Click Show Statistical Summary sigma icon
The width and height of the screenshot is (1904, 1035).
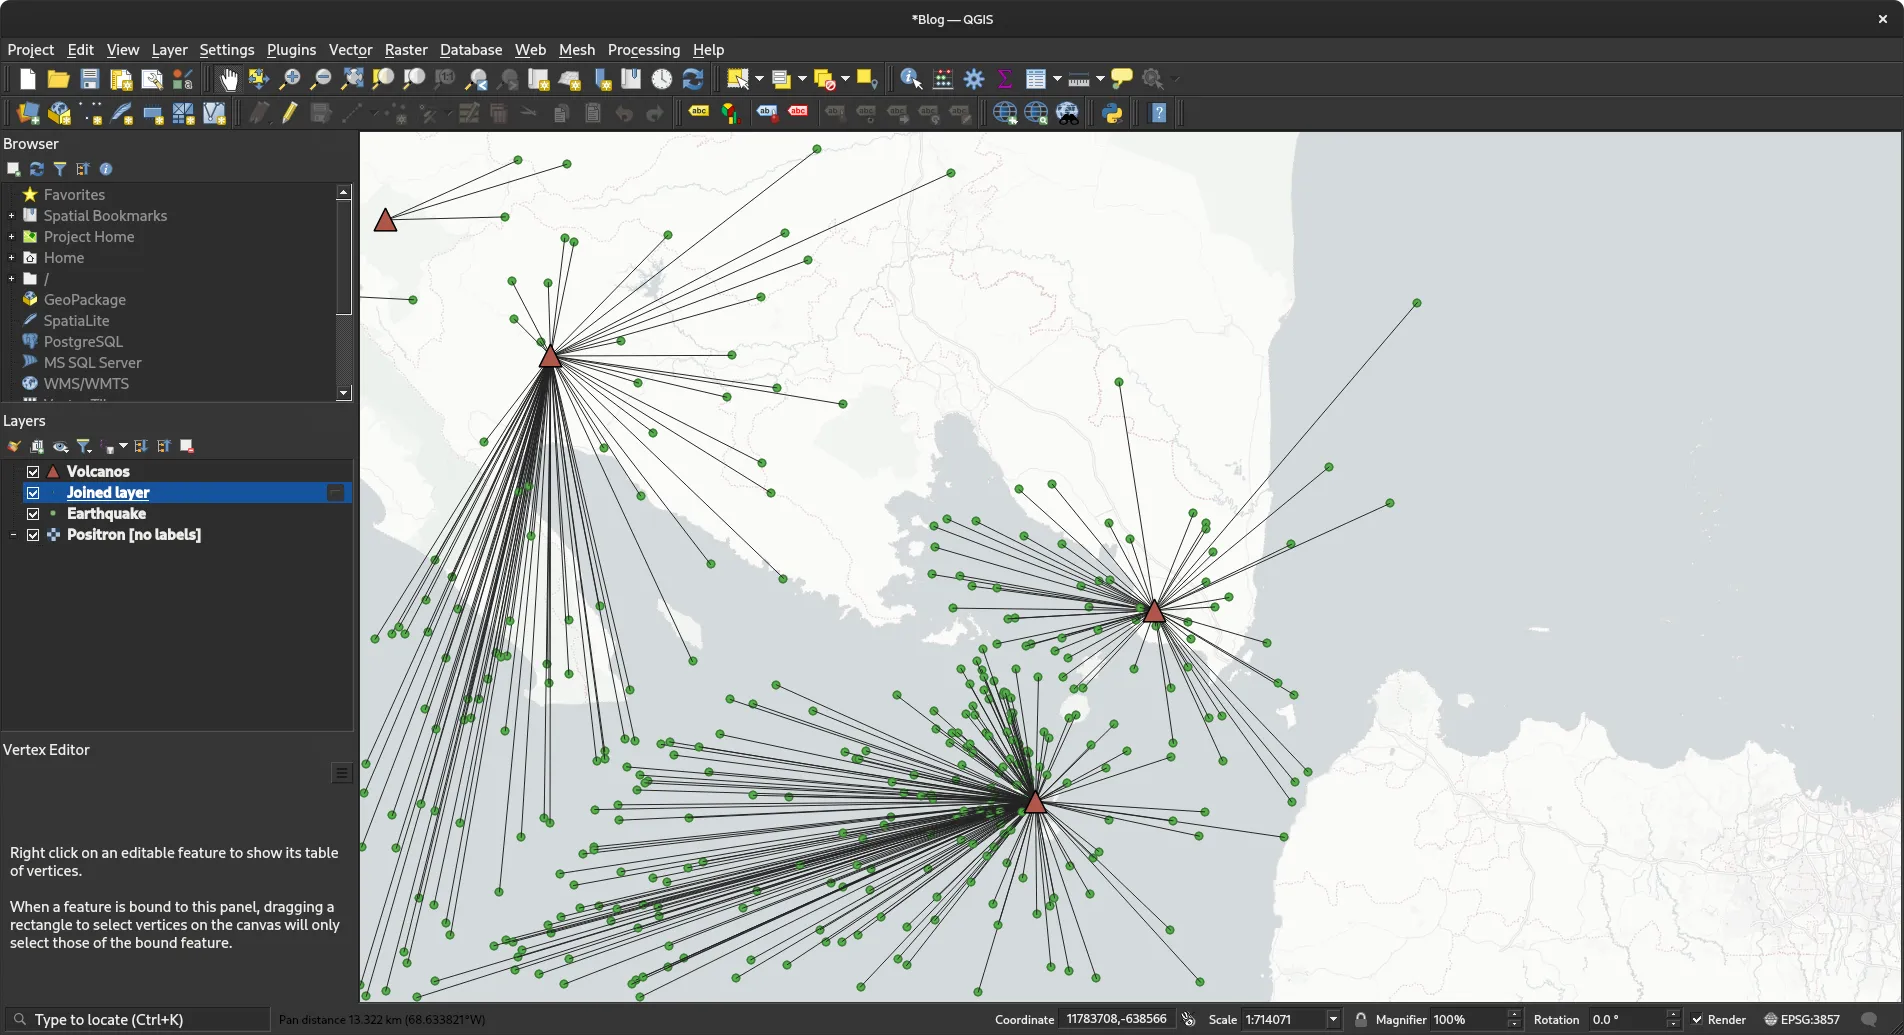click(x=1004, y=80)
